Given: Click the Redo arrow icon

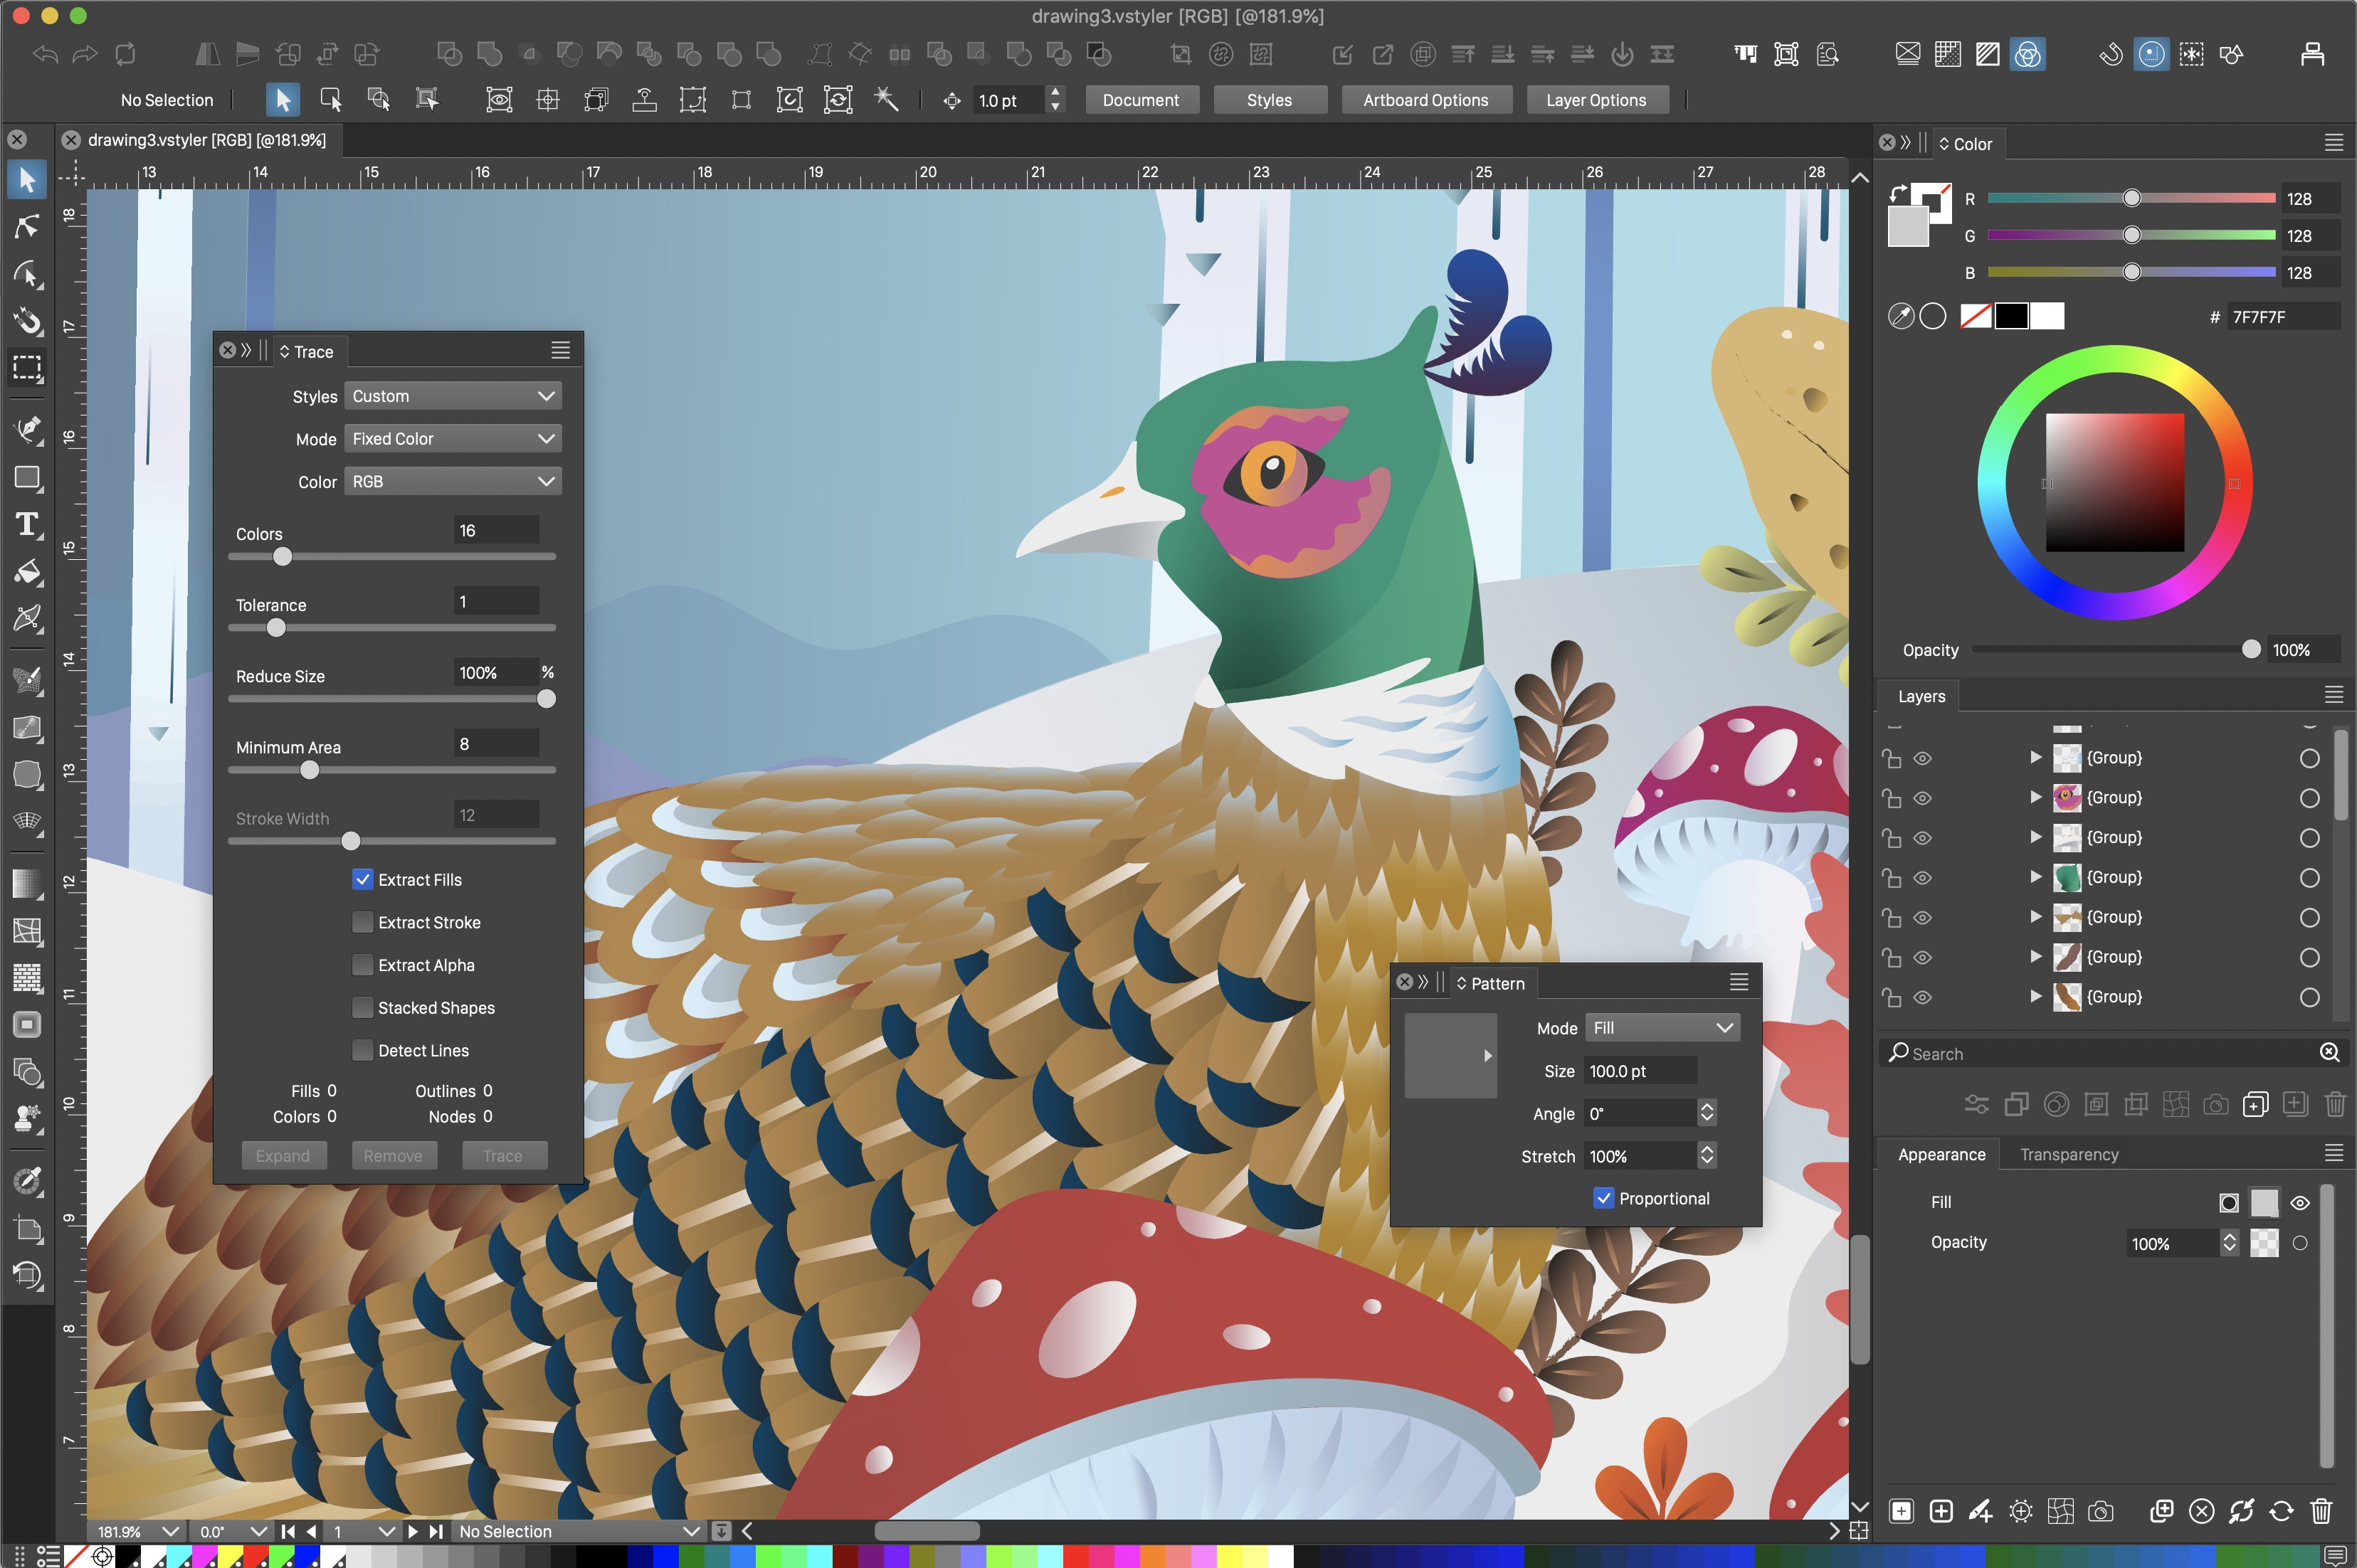Looking at the screenshot, I should 85,54.
